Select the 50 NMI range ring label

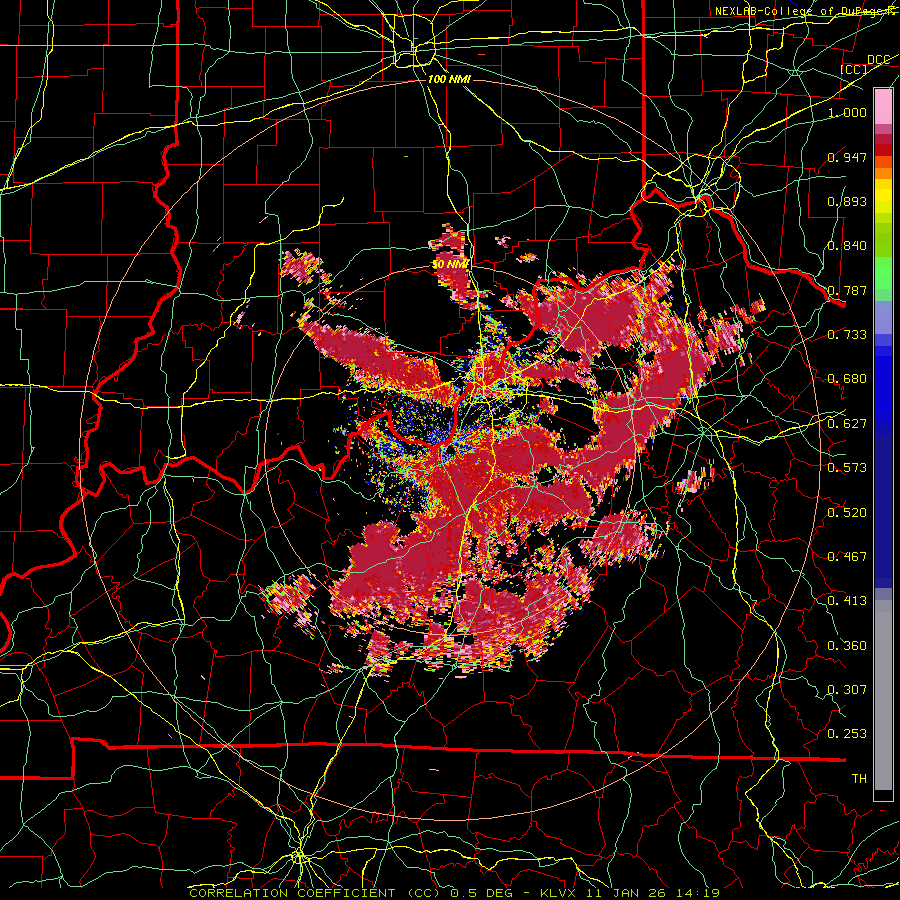click(x=451, y=264)
